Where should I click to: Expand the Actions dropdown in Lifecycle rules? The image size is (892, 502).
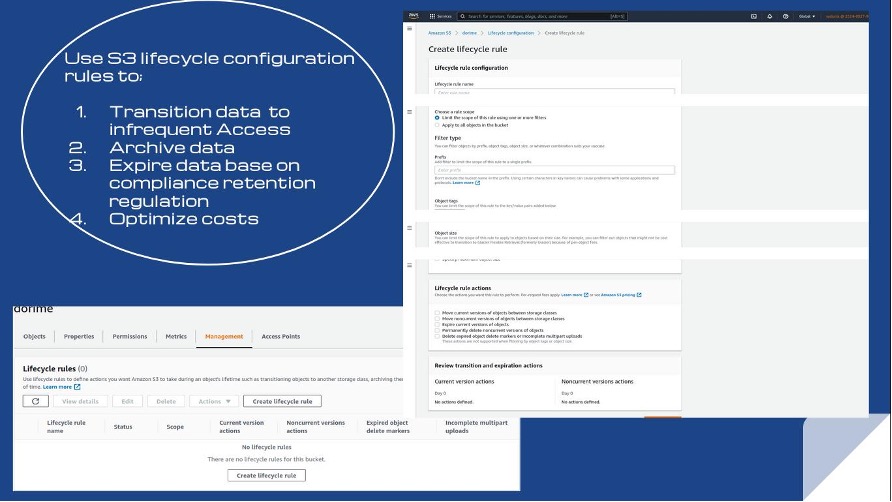point(215,401)
